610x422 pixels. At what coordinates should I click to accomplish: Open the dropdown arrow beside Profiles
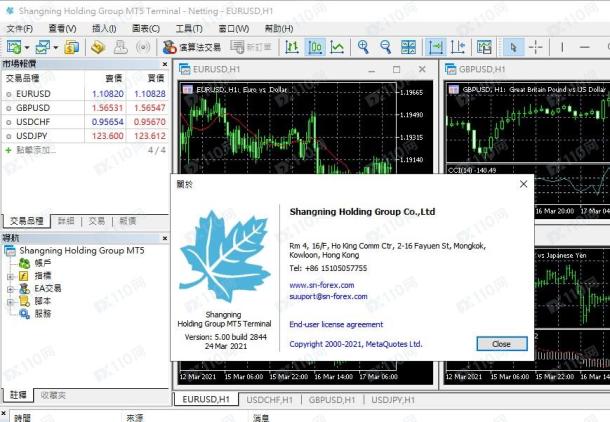[x=56, y=48]
